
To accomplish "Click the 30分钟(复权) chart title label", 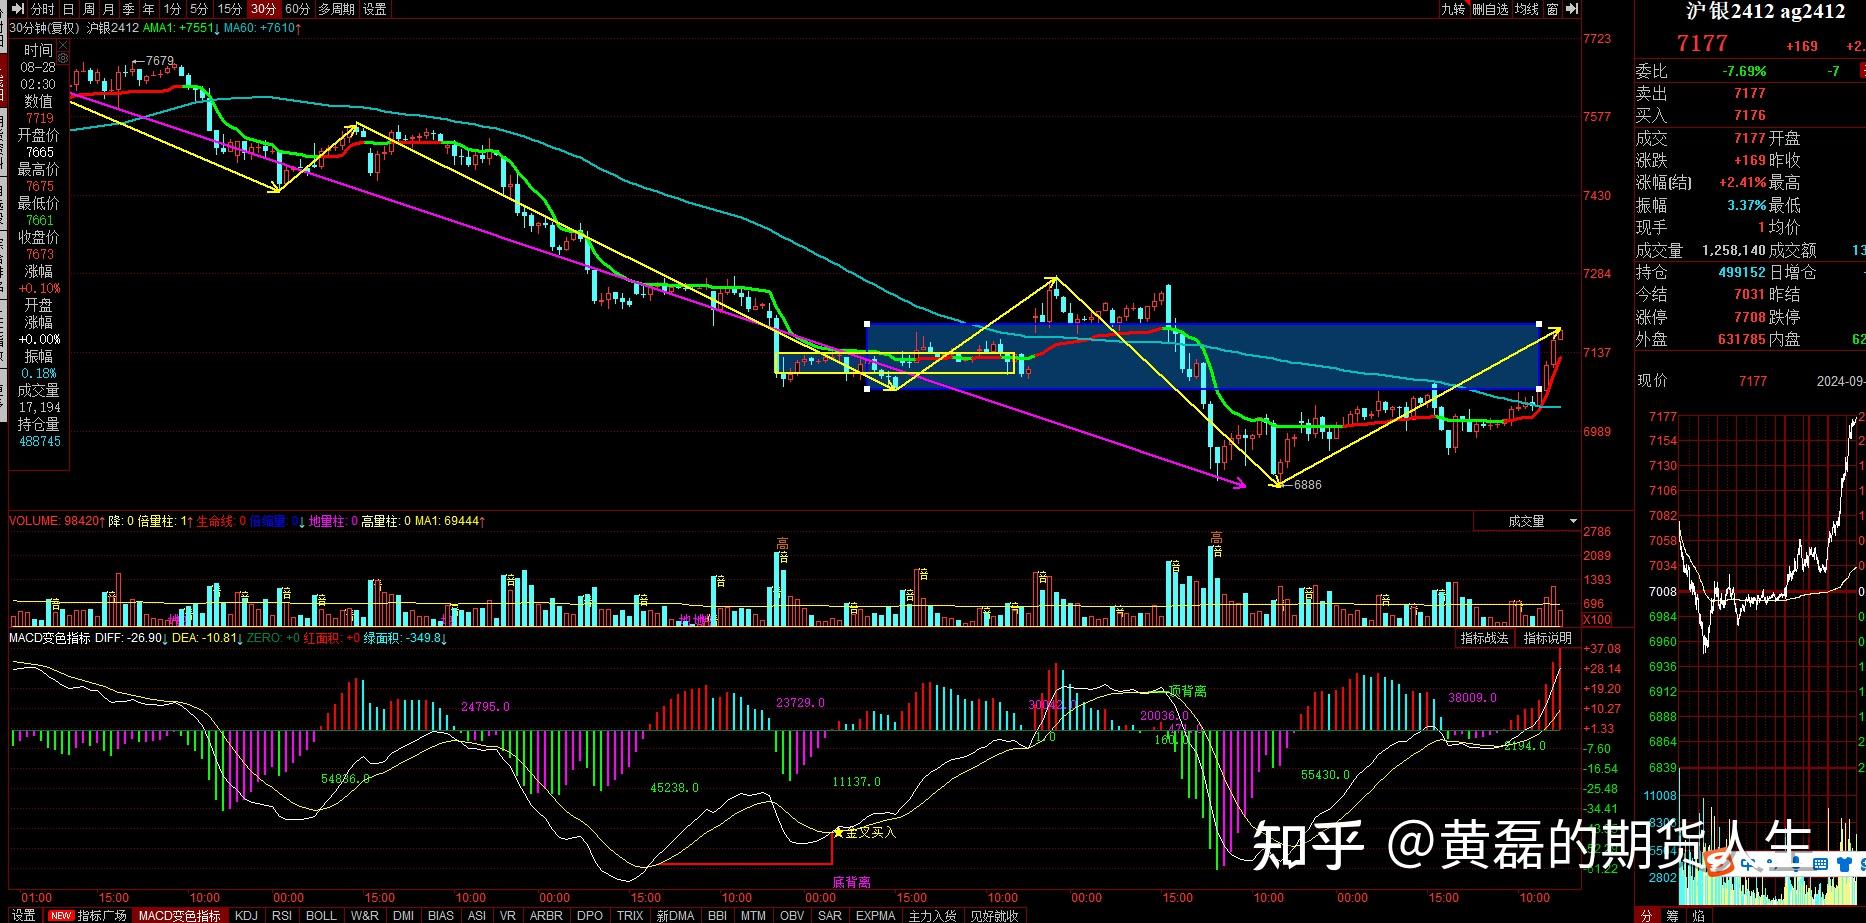I will pos(44,28).
